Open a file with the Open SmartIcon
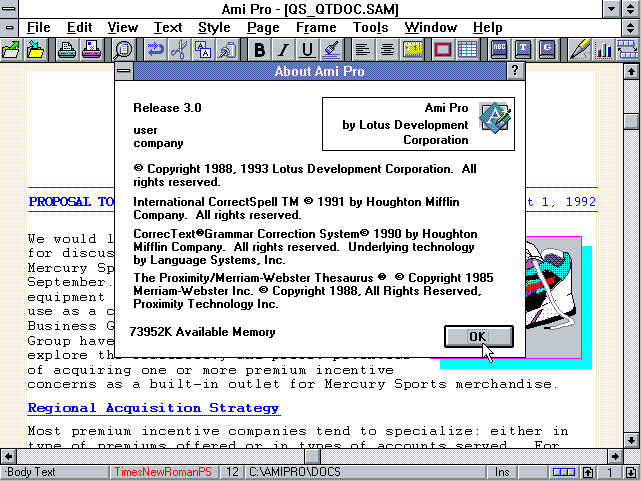Viewport: 641px width, 481px height. point(11,50)
